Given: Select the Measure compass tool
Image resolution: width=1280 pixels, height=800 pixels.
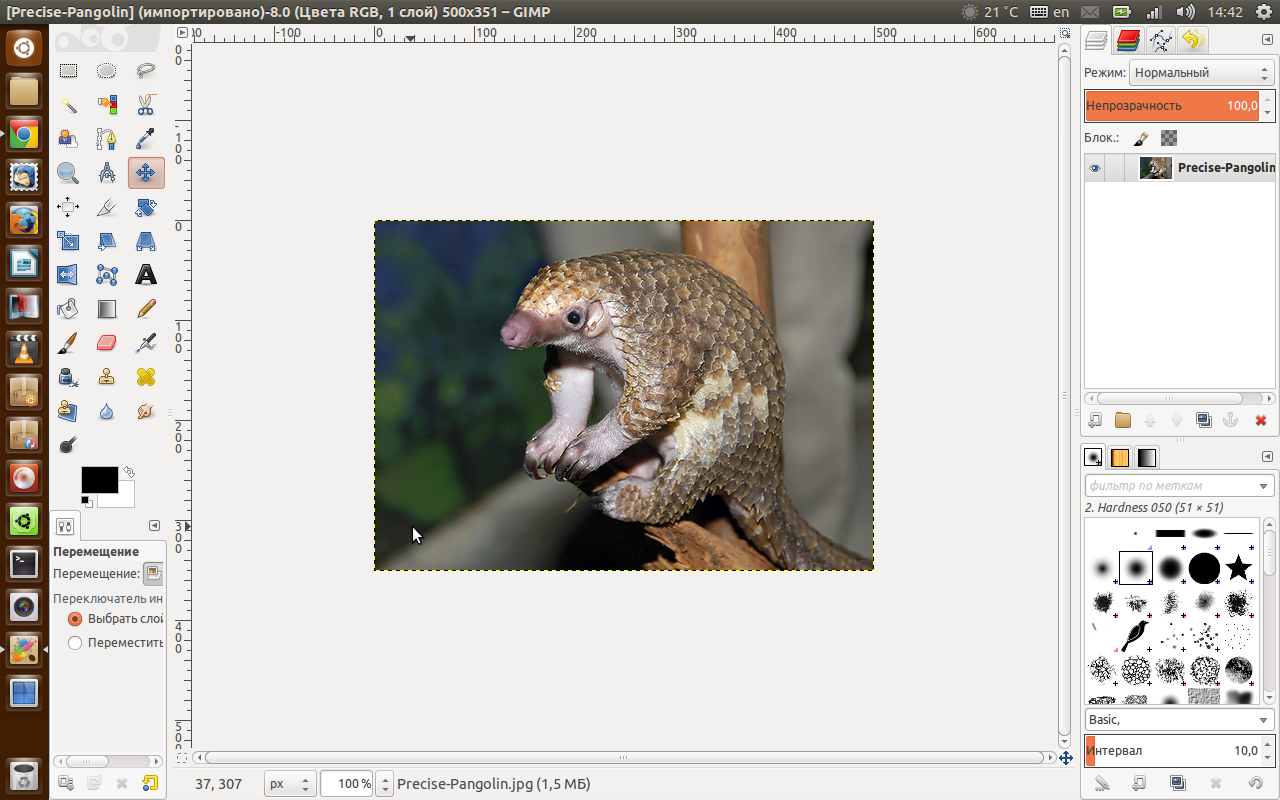Looking at the screenshot, I should pos(107,173).
